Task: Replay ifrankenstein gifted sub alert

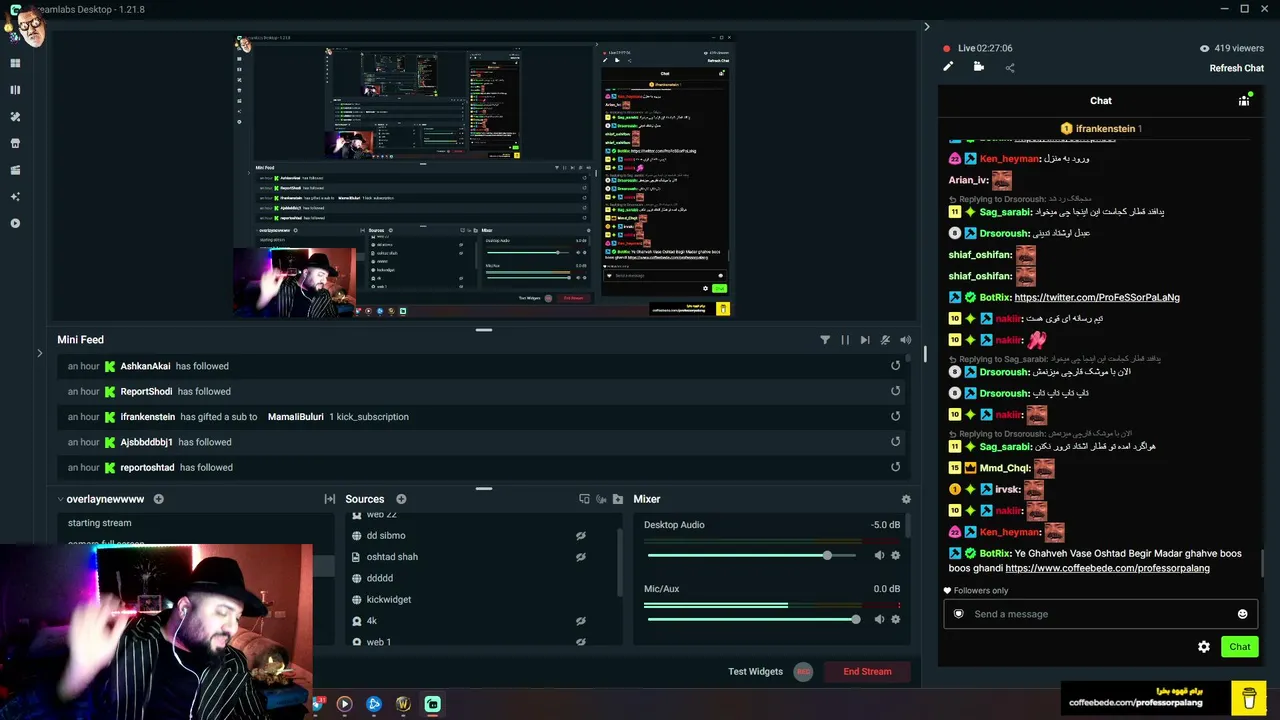Action: tap(895, 417)
